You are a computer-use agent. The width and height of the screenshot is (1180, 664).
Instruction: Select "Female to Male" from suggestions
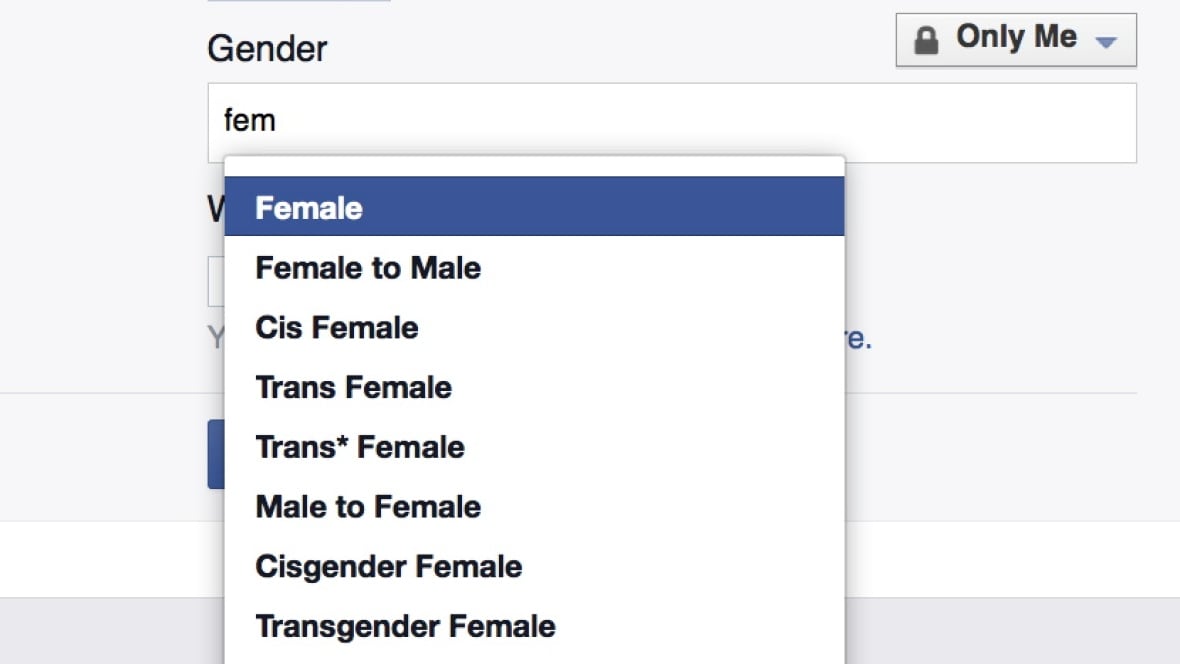368,268
